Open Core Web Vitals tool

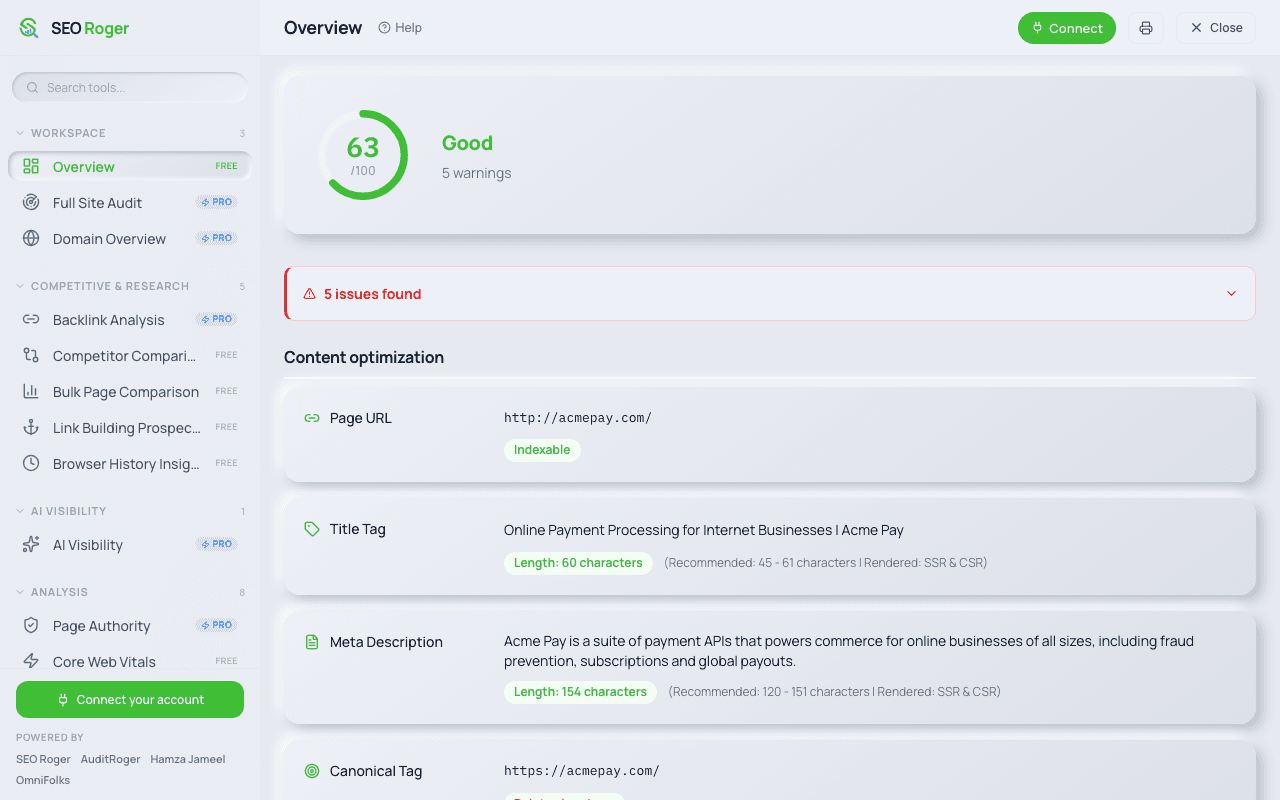(130, 661)
